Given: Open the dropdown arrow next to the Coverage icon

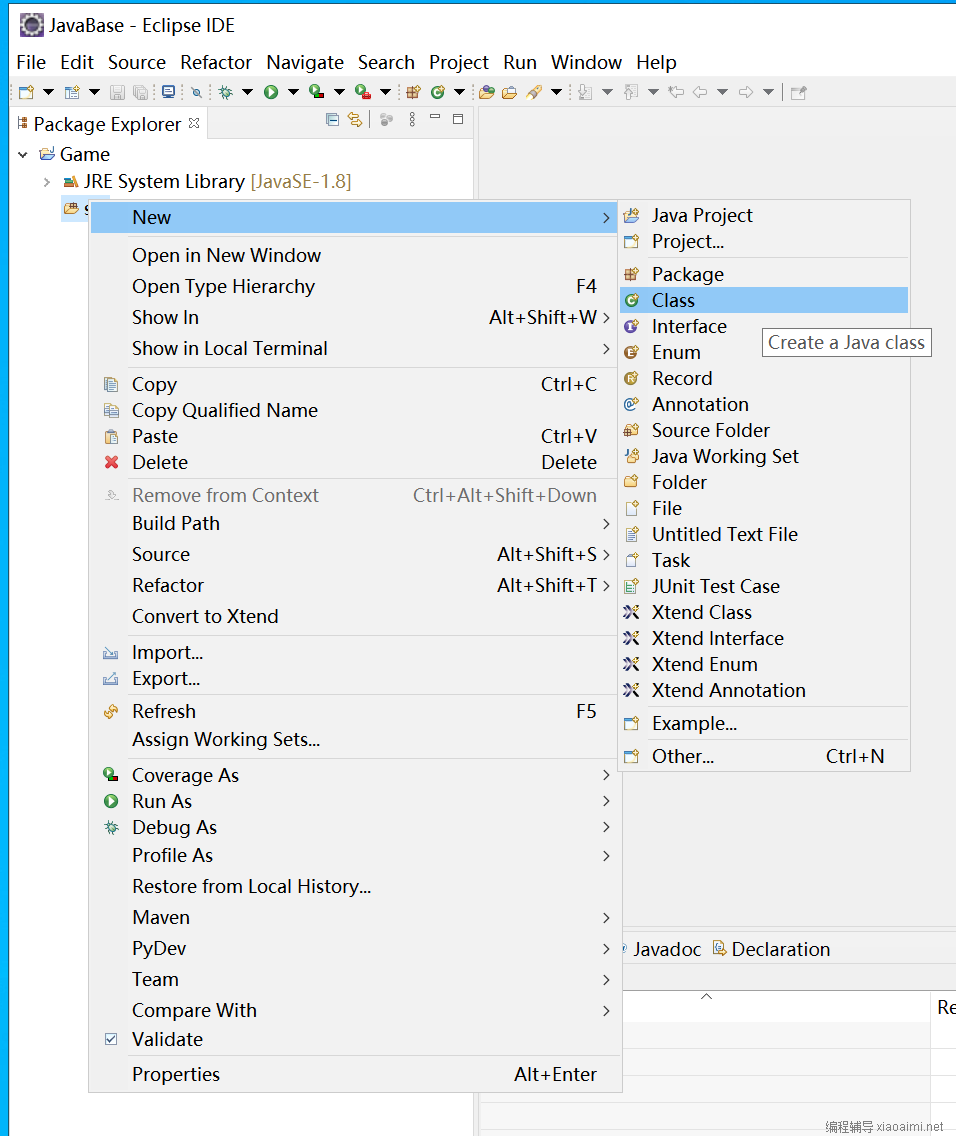Looking at the screenshot, I should pyautogui.click(x=339, y=92).
